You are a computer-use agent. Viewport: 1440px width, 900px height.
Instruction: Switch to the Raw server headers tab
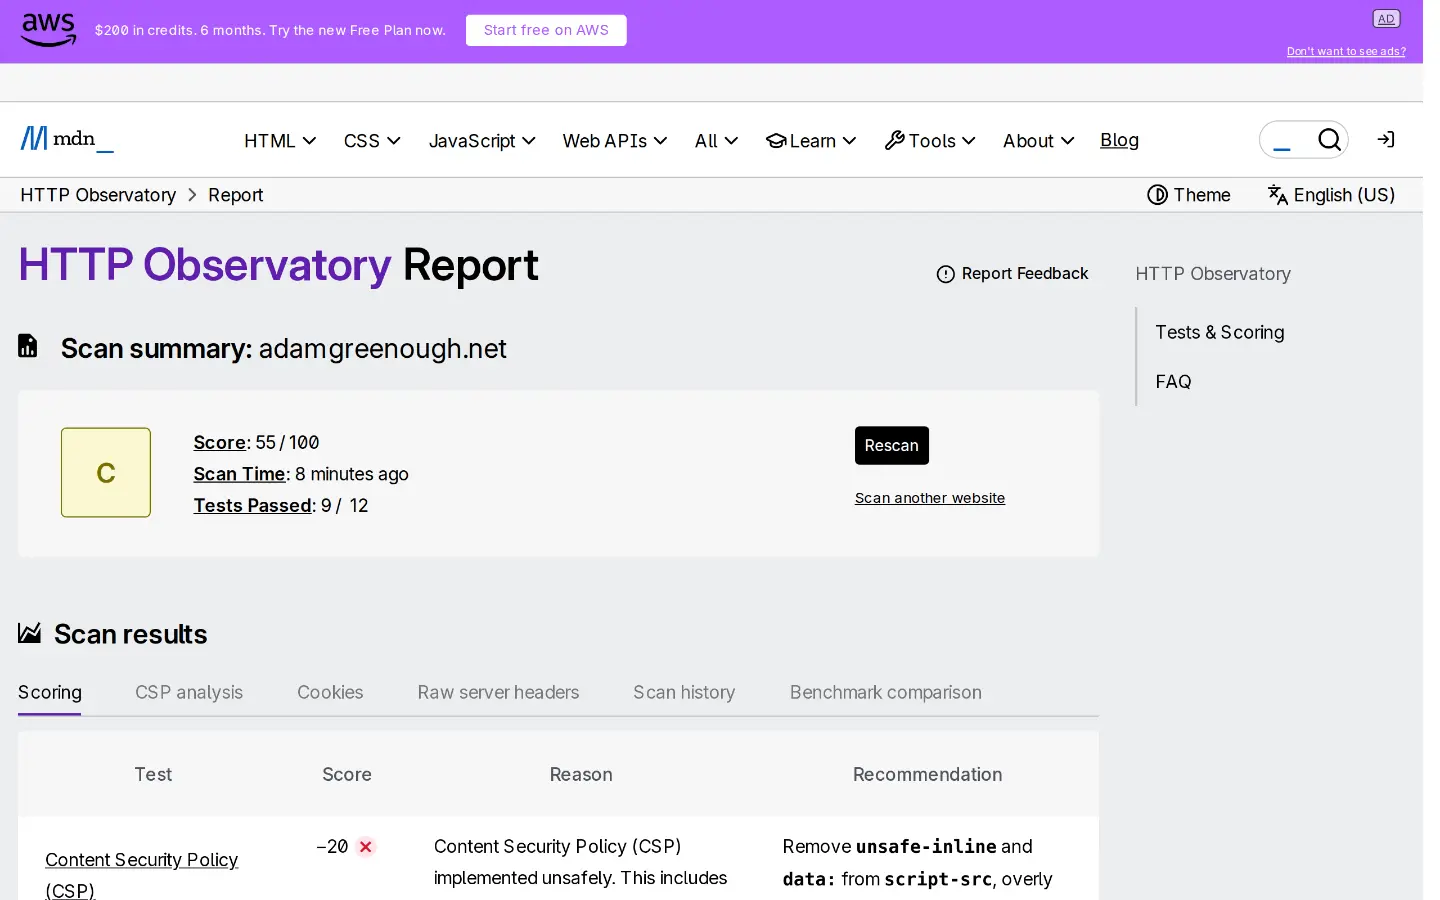pyautogui.click(x=498, y=692)
